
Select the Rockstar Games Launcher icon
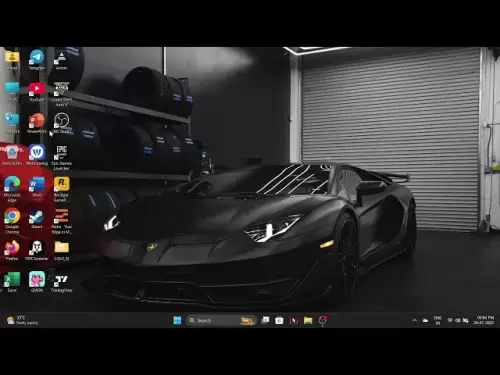click(61, 189)
